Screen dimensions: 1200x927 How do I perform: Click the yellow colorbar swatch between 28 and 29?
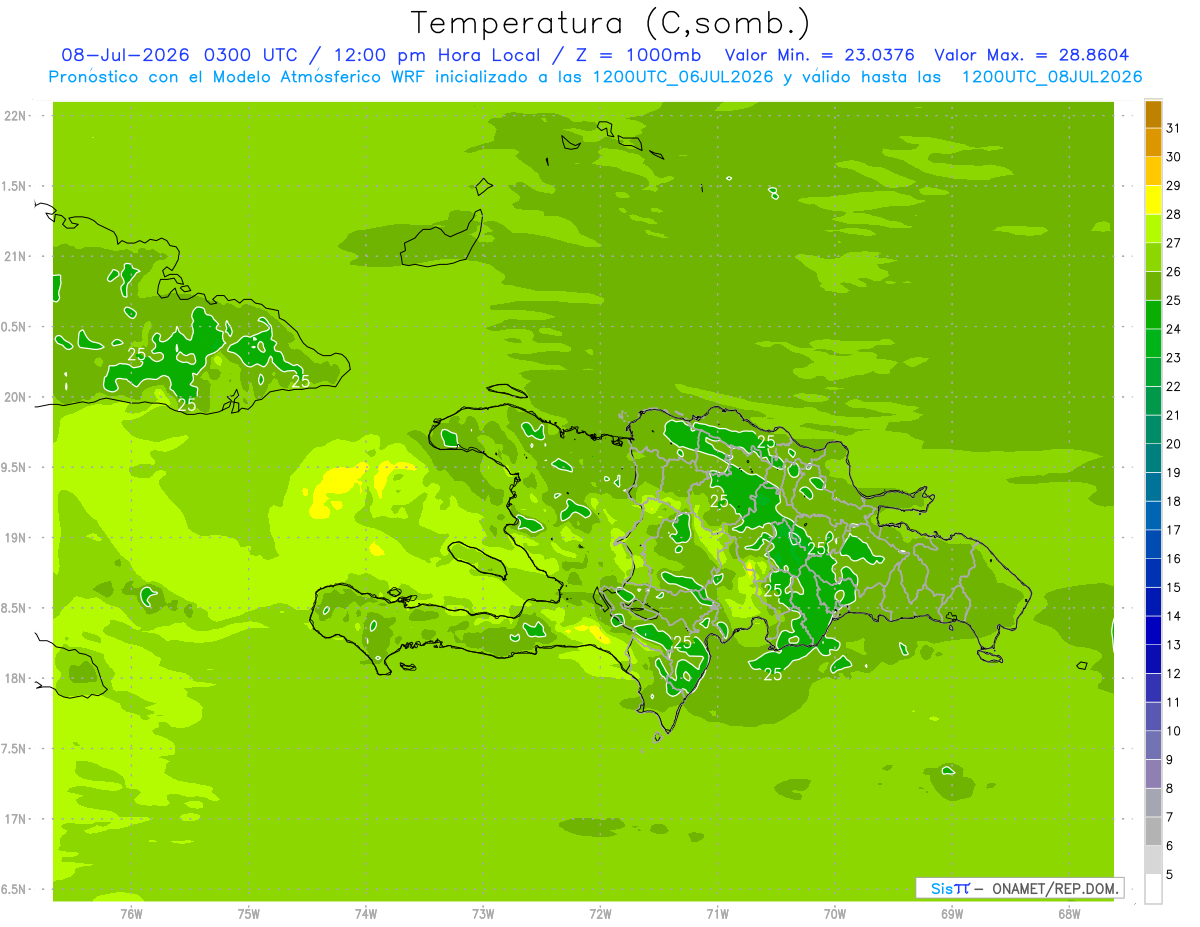[1153, 200]
